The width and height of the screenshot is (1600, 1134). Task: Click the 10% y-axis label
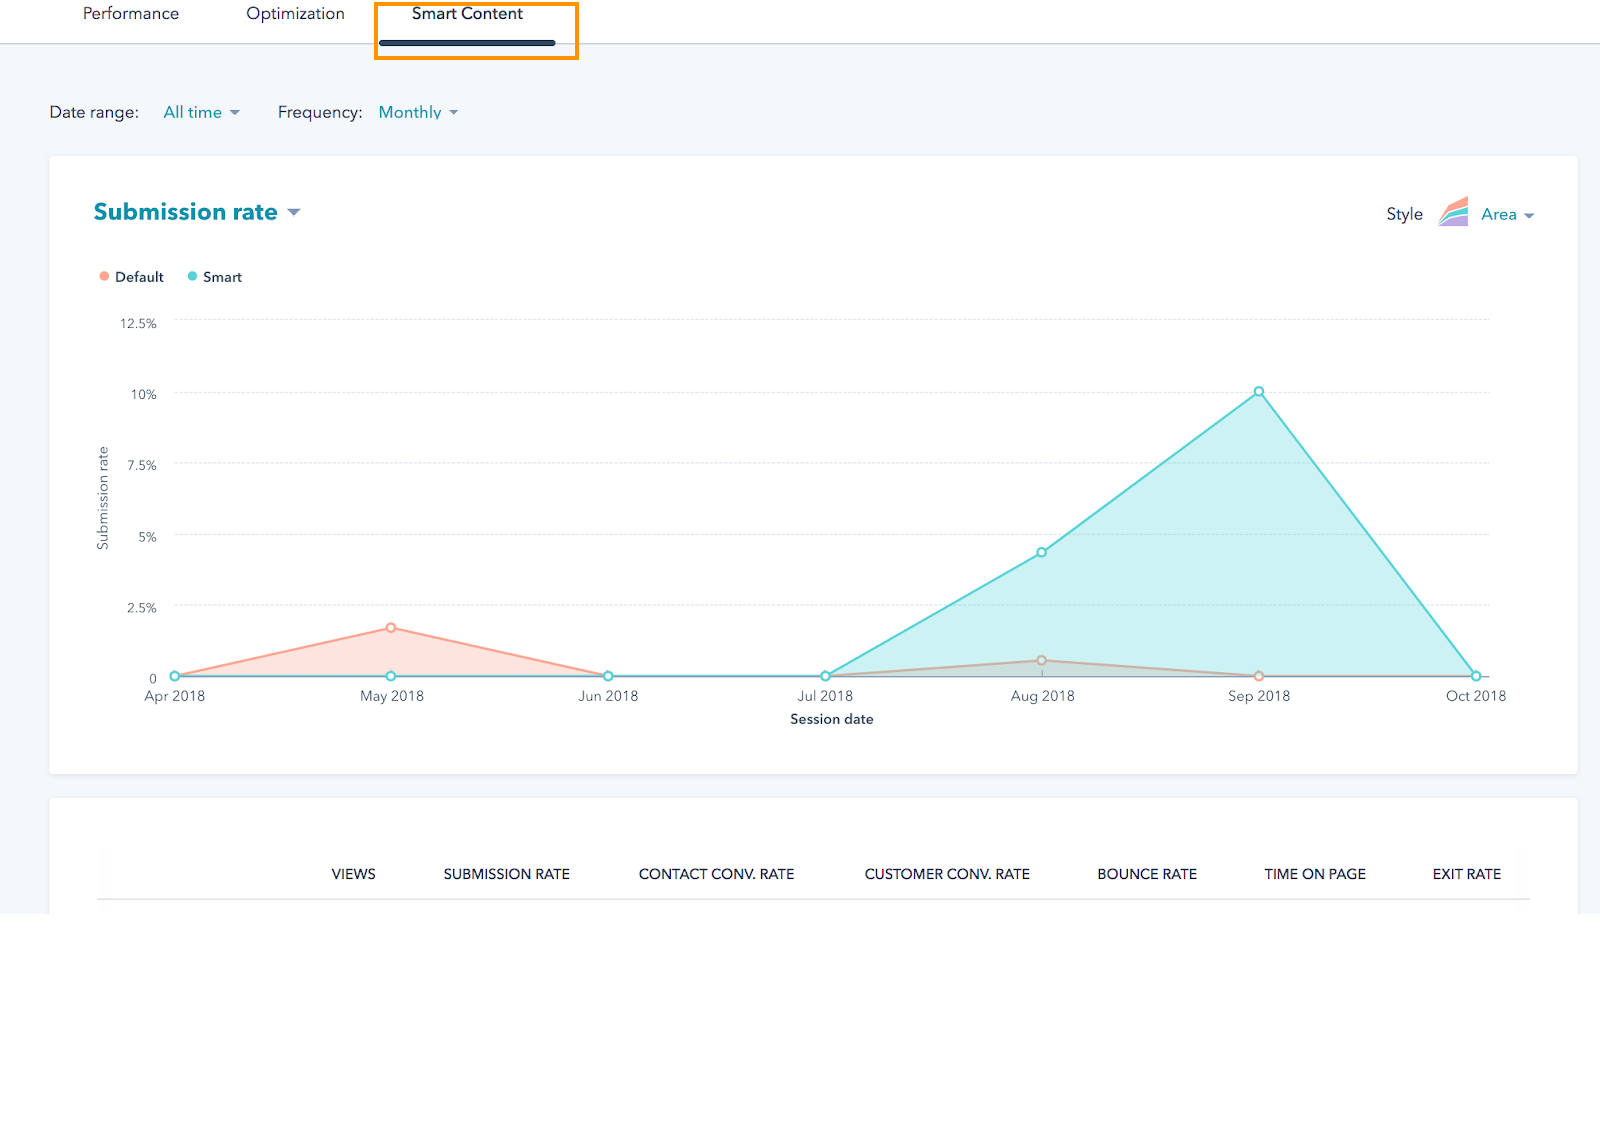point(144,394)
